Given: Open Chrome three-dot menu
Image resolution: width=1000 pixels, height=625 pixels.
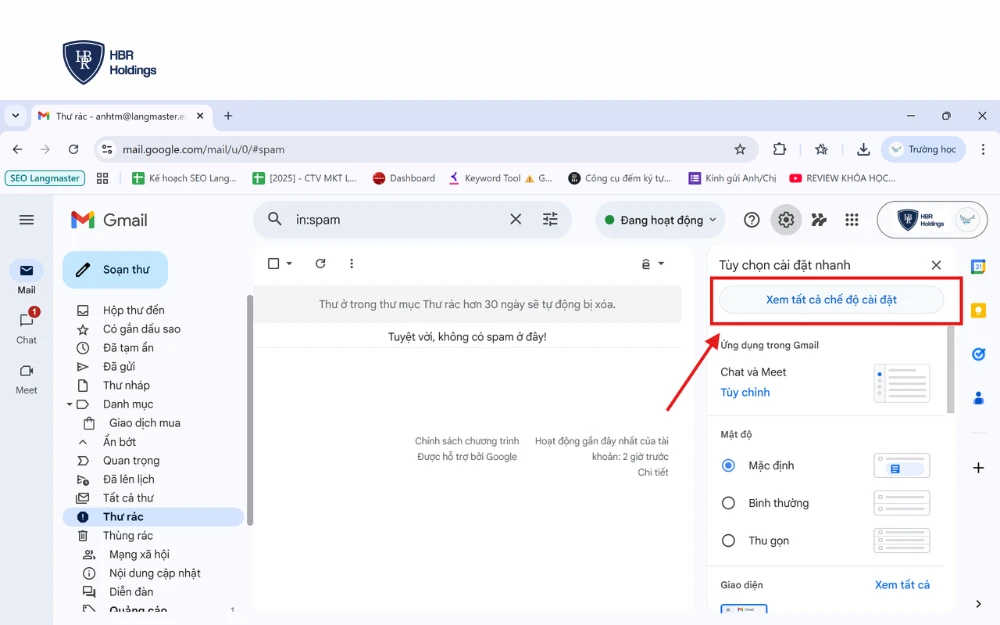Looking at the screenshot, I should click(x=983, y=149).
